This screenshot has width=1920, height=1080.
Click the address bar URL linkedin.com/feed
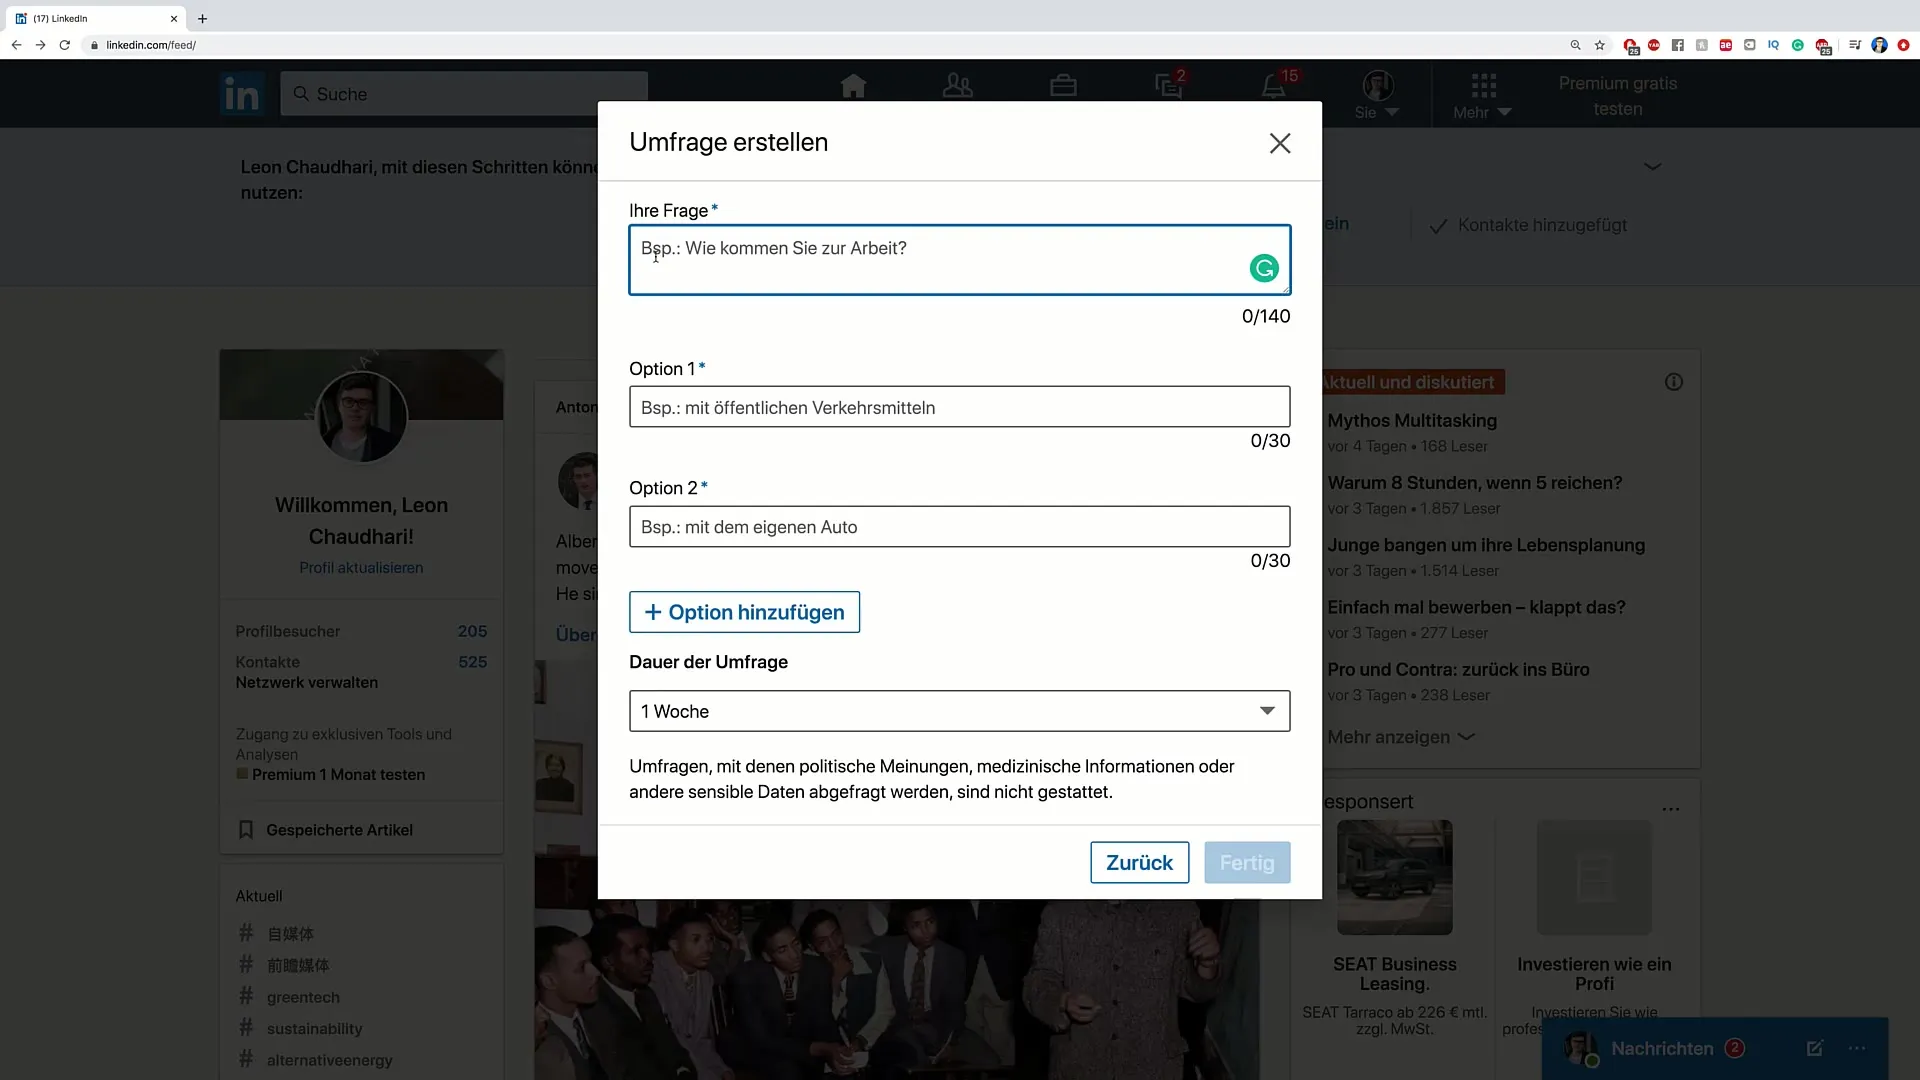tap(151, 45)
